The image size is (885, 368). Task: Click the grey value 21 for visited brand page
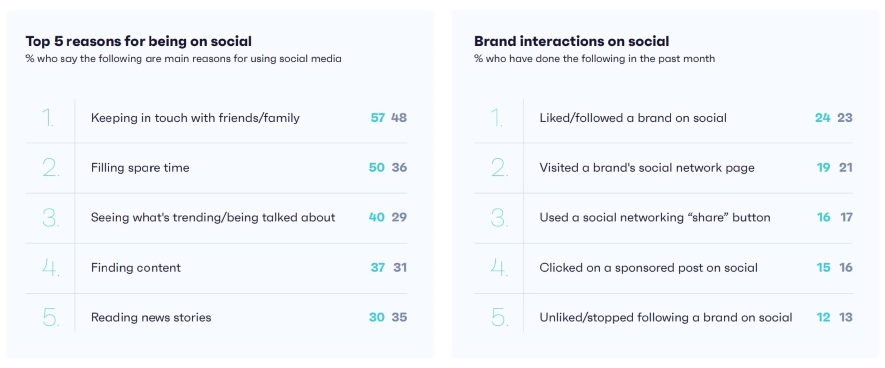coord(845,168)
